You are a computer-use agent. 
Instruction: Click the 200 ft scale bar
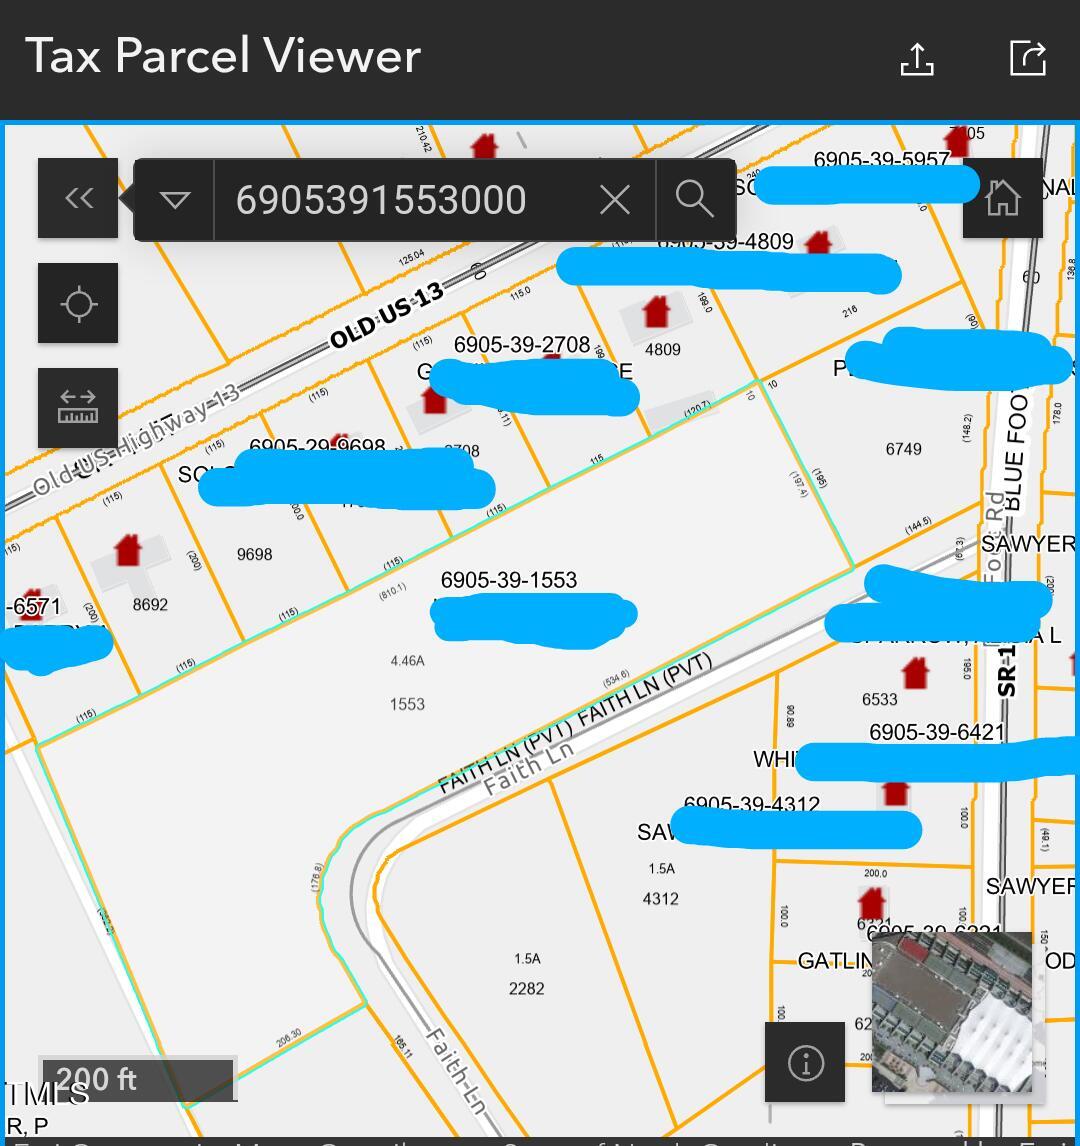pos(137,1079)
